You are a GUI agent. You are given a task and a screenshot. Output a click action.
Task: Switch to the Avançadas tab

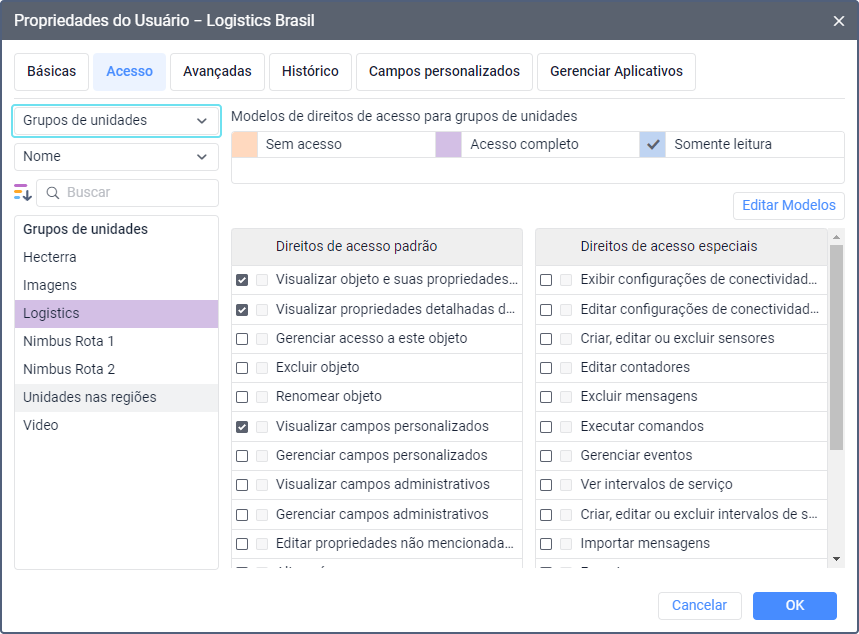coord(217,72)
